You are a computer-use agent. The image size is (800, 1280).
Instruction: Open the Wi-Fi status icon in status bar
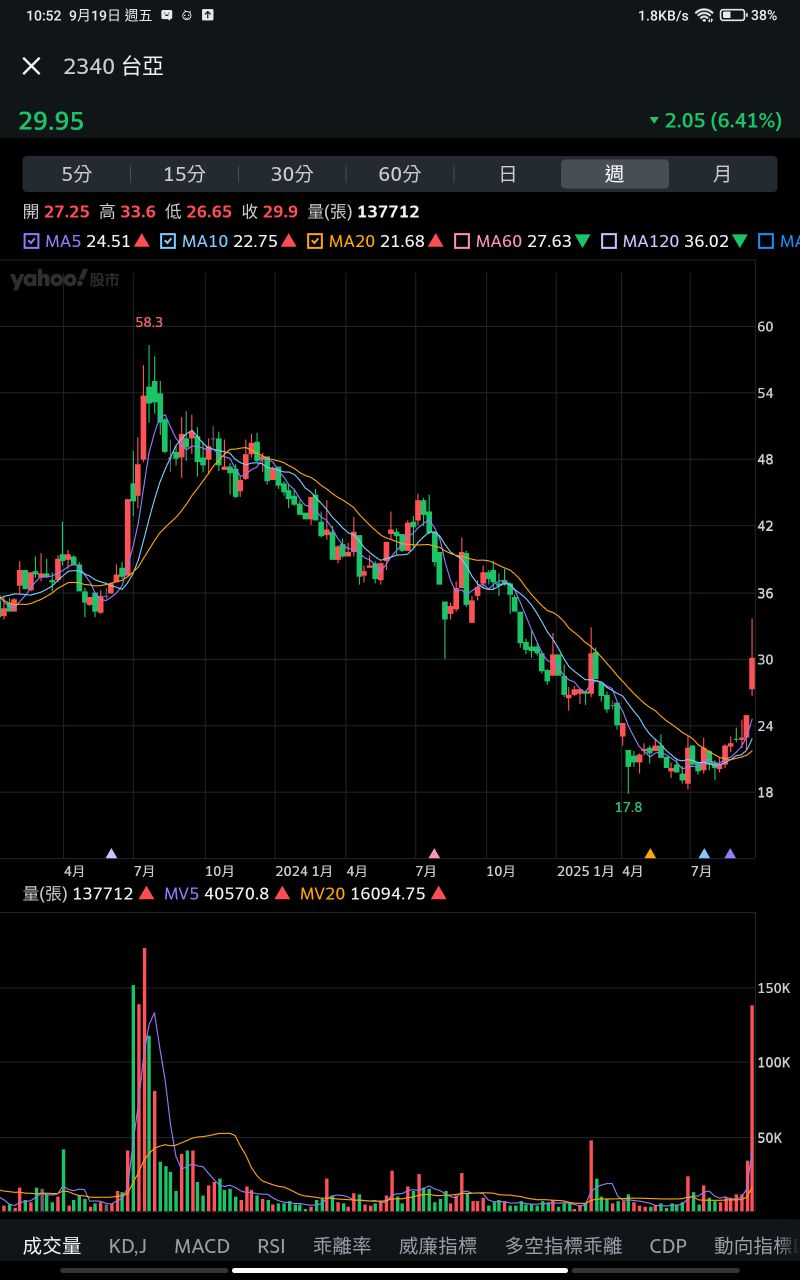tap(704, 16)
